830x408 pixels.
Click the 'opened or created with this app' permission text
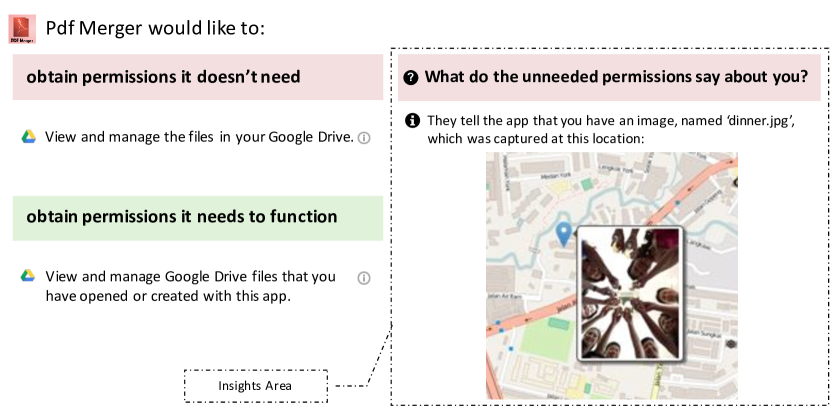[190, 286]
